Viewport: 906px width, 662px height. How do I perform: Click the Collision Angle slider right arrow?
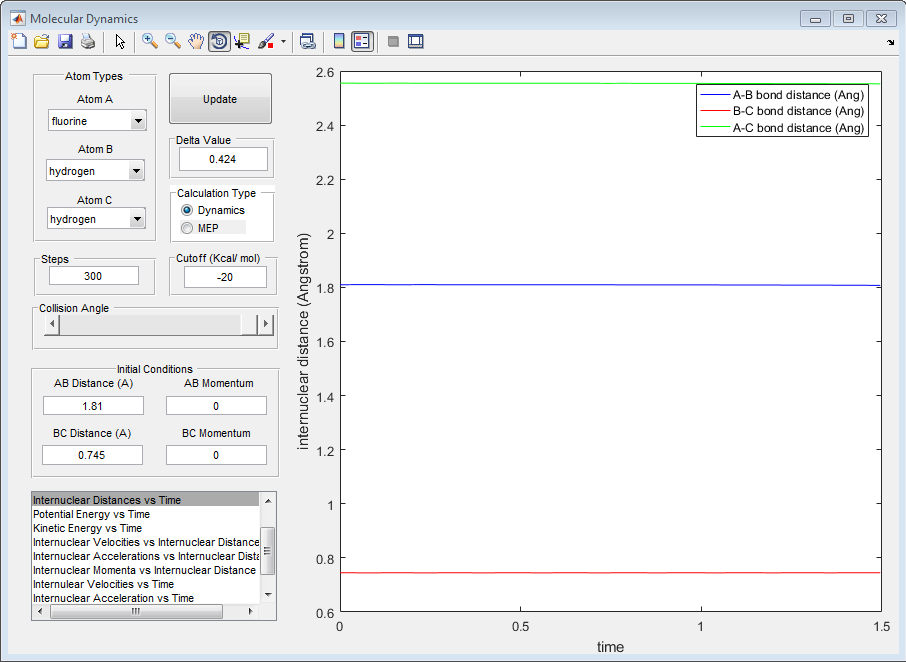point(265,325)
